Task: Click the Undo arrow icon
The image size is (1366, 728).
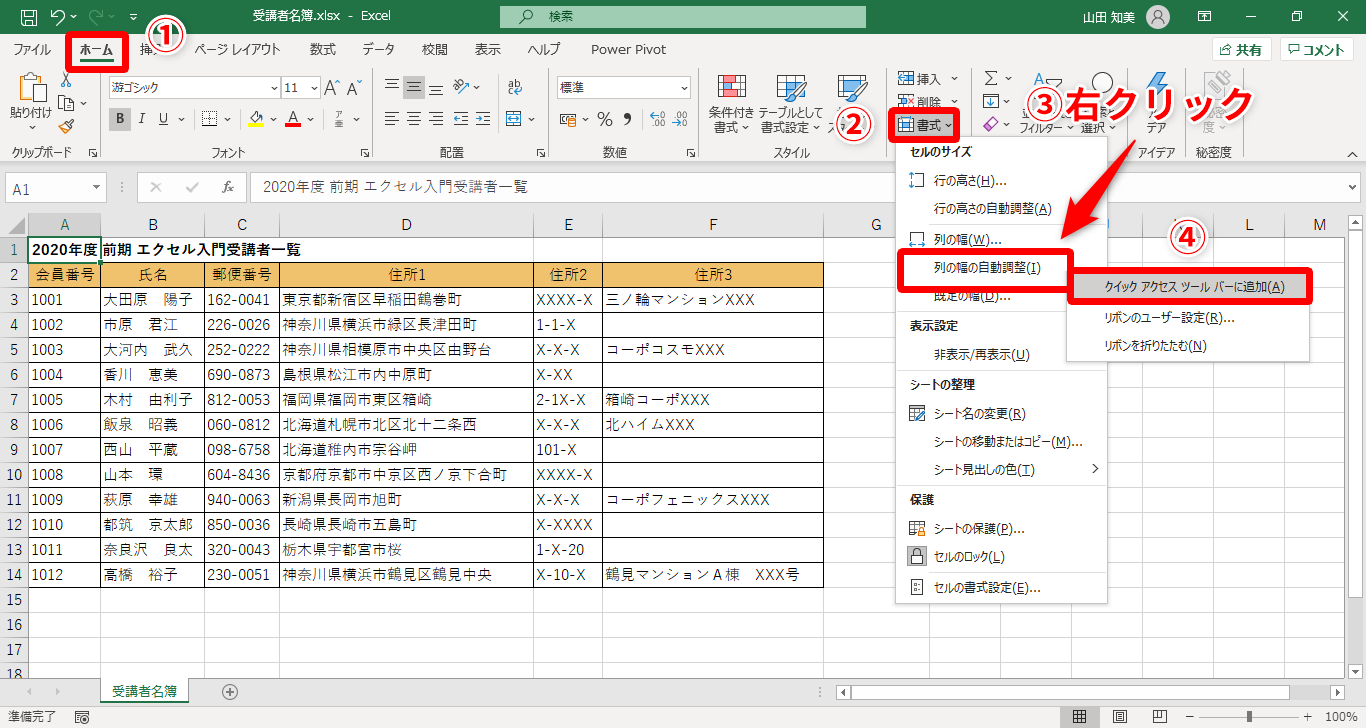Action: (x=57, y=17)
